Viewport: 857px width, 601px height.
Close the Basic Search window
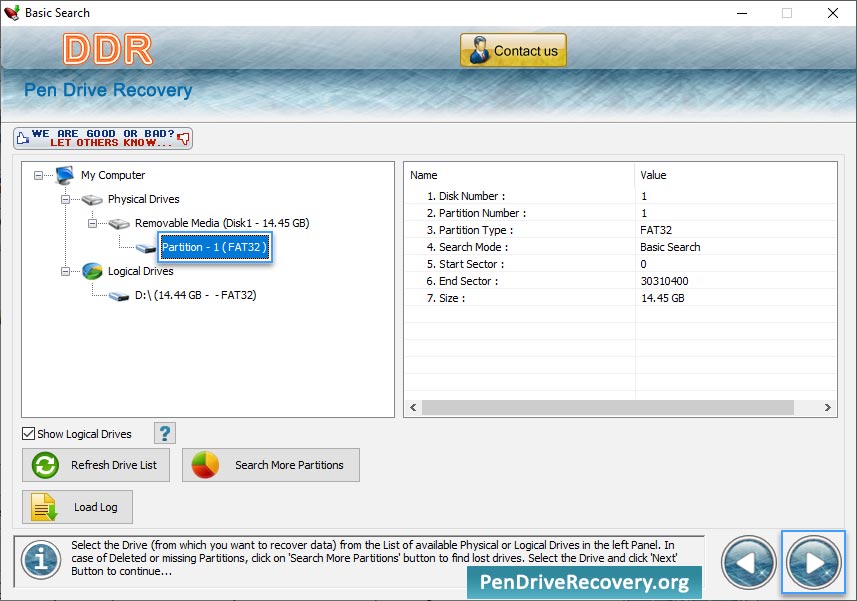point(832,13)
